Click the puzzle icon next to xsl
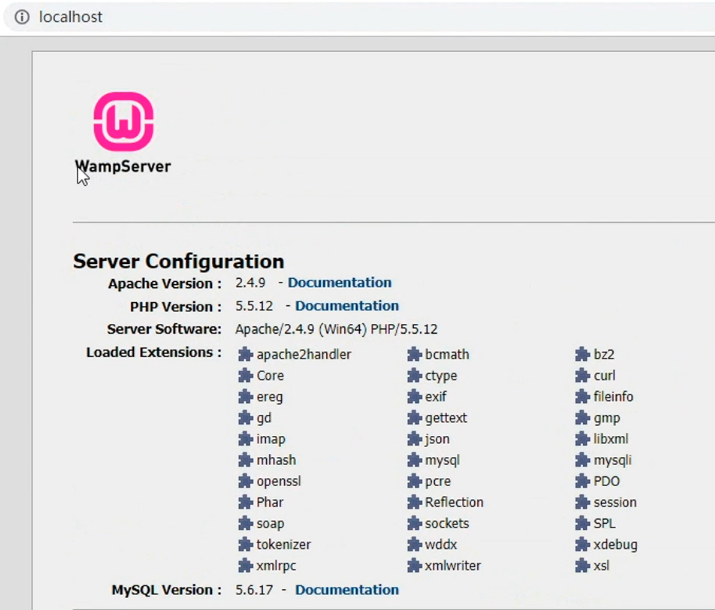Screen dimensions: 715x610 (x=582, y=566)
